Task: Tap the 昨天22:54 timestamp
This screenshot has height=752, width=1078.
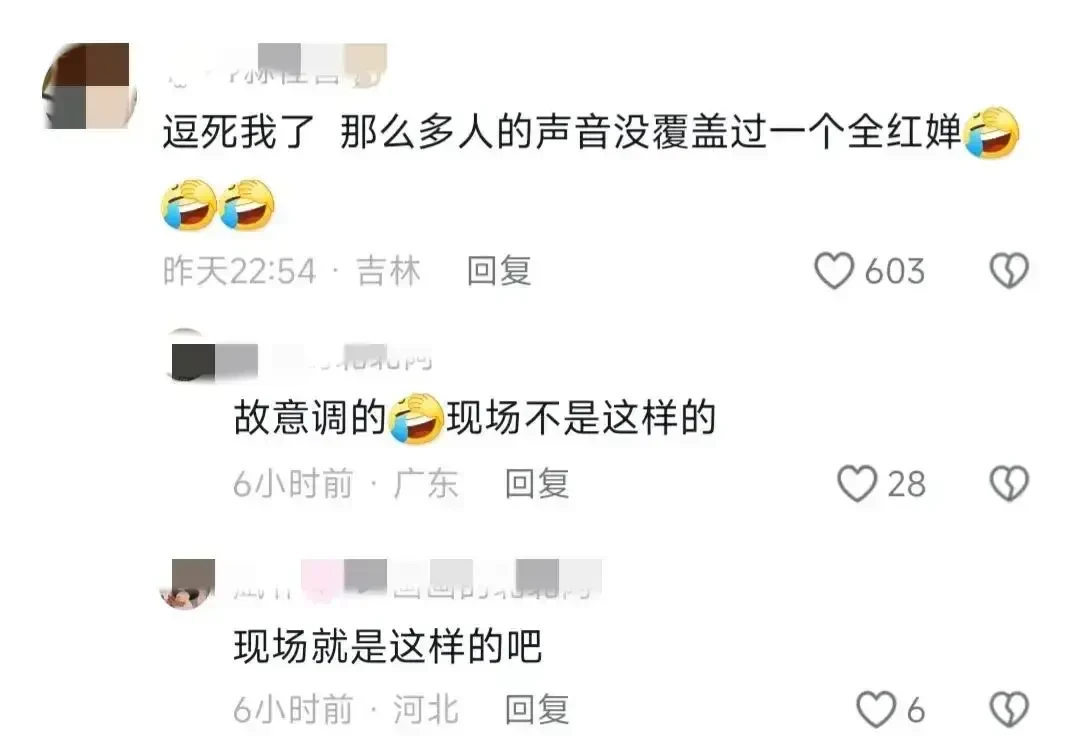Action: 239,271
